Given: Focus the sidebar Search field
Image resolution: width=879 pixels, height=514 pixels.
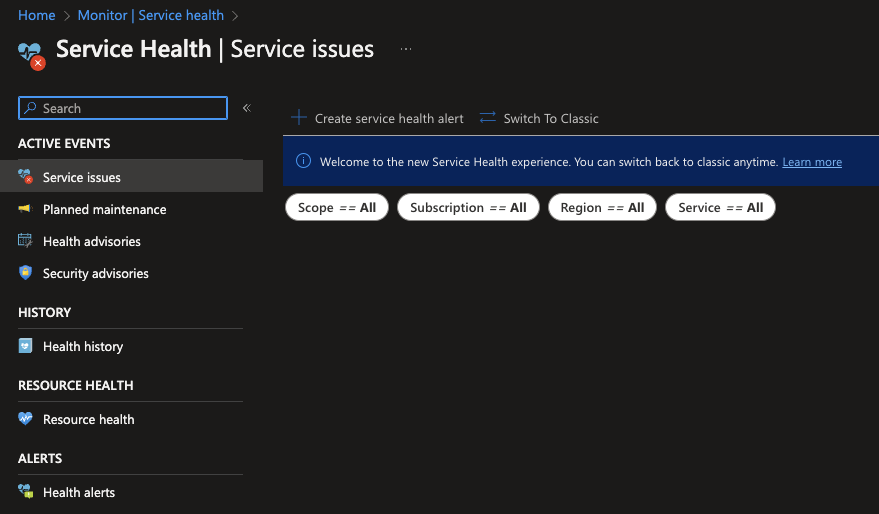Looking at the screenshot, I should [x=123, y=108].
